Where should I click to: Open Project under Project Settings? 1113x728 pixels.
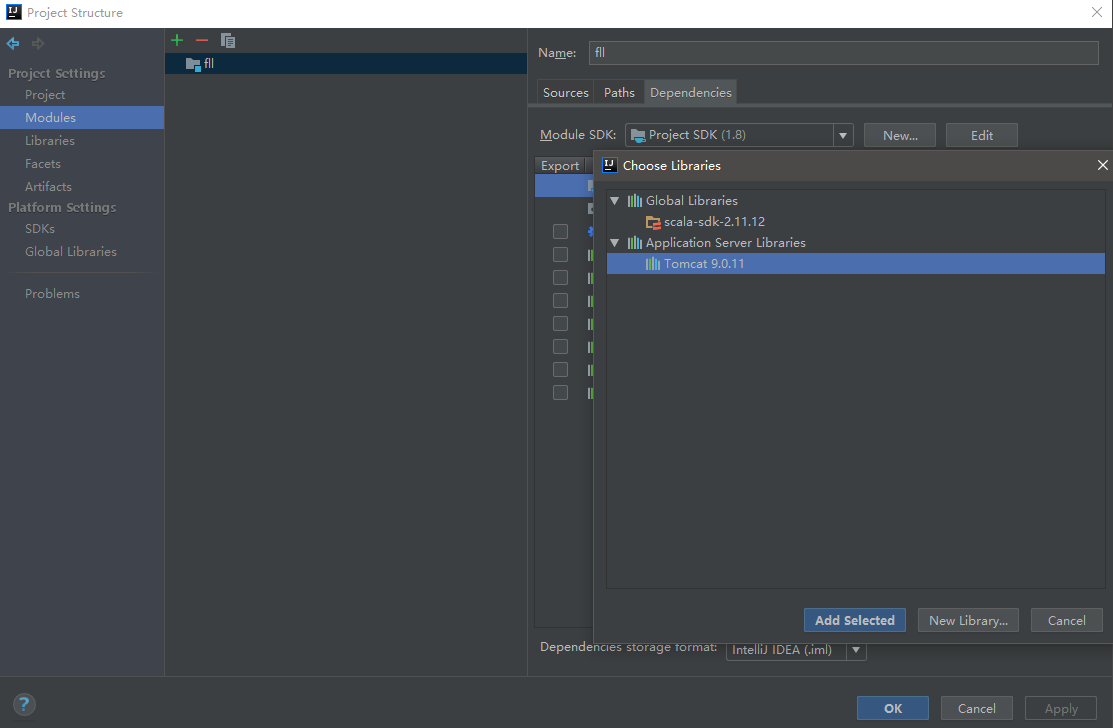tap(45, 94)
